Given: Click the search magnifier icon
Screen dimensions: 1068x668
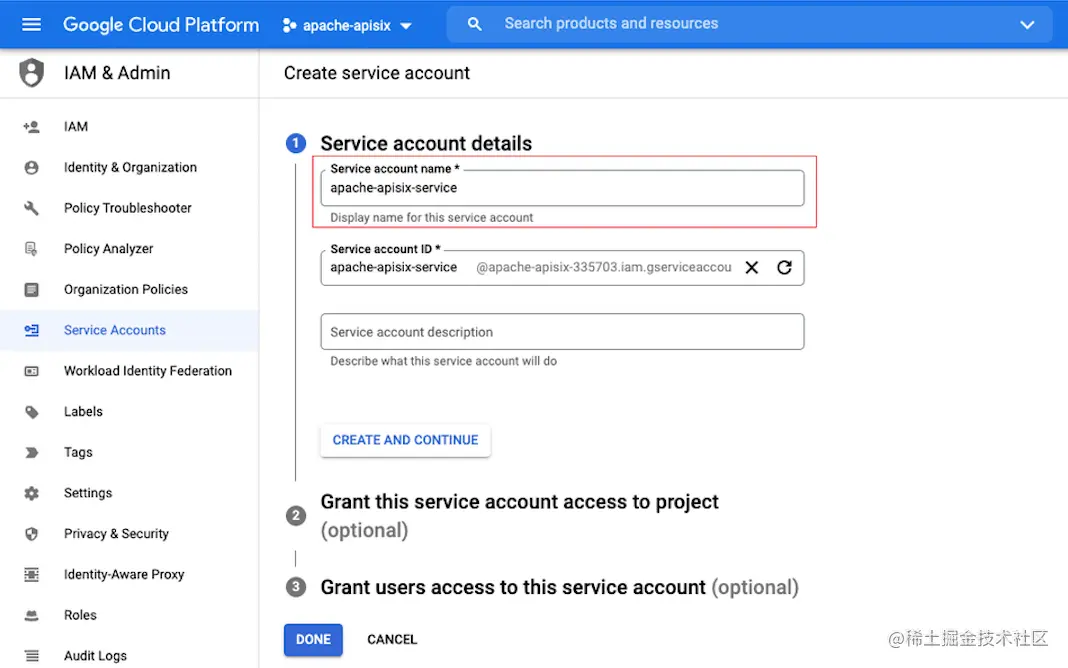Looking at the screenshot, I should [x=475, y=25].
